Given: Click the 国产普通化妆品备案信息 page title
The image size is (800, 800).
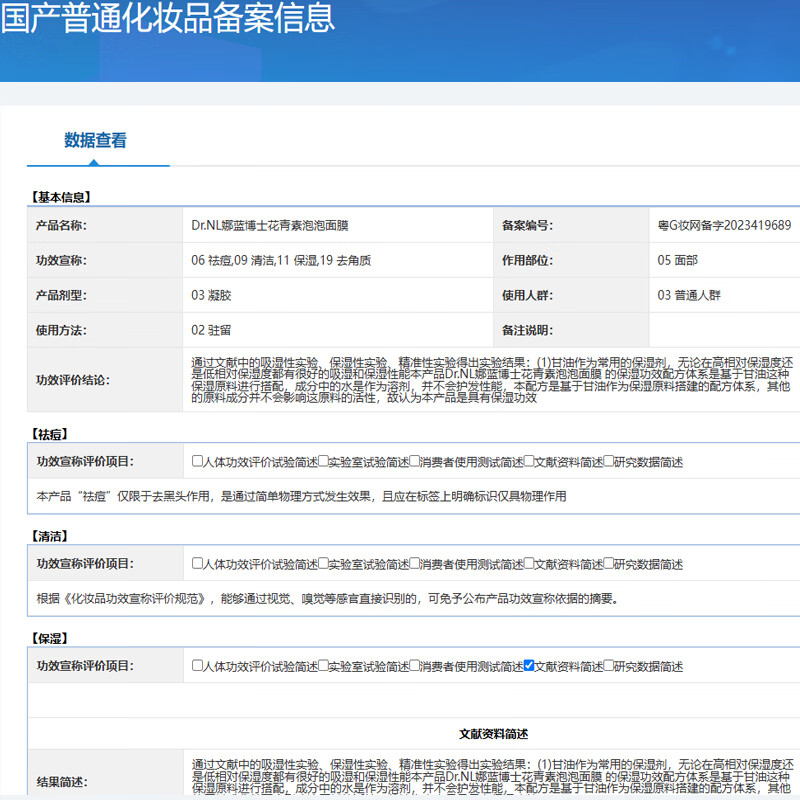Looking at the screenshot, I should pos(168,18).
